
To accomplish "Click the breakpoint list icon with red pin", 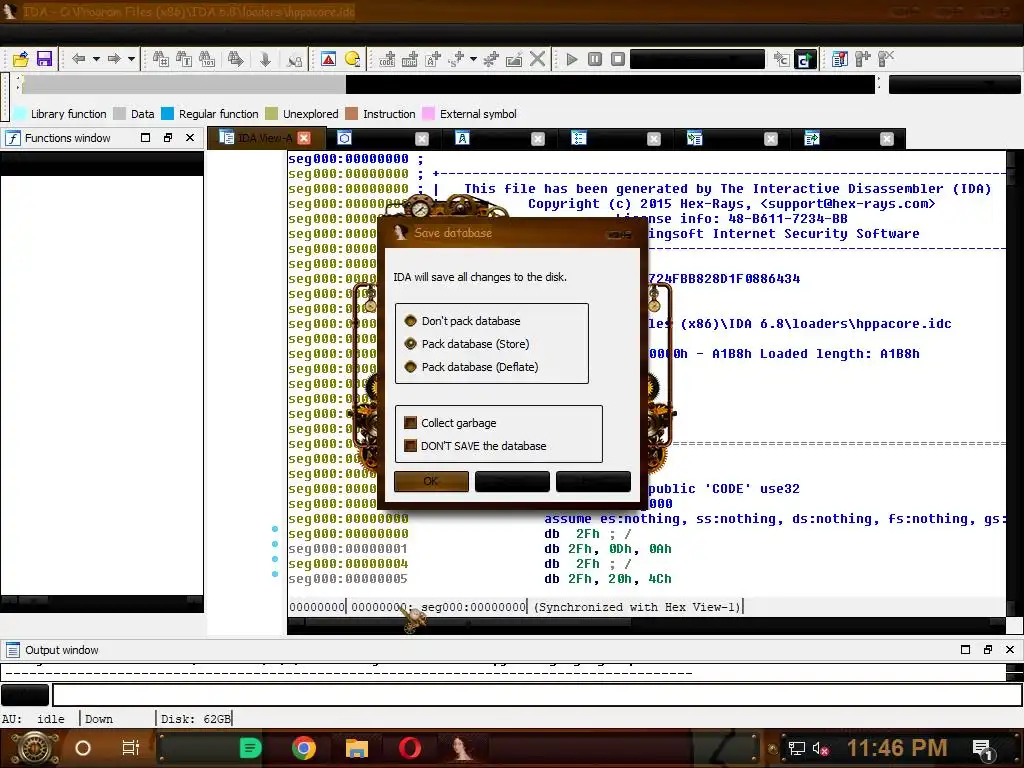I will tap(839, 59).
